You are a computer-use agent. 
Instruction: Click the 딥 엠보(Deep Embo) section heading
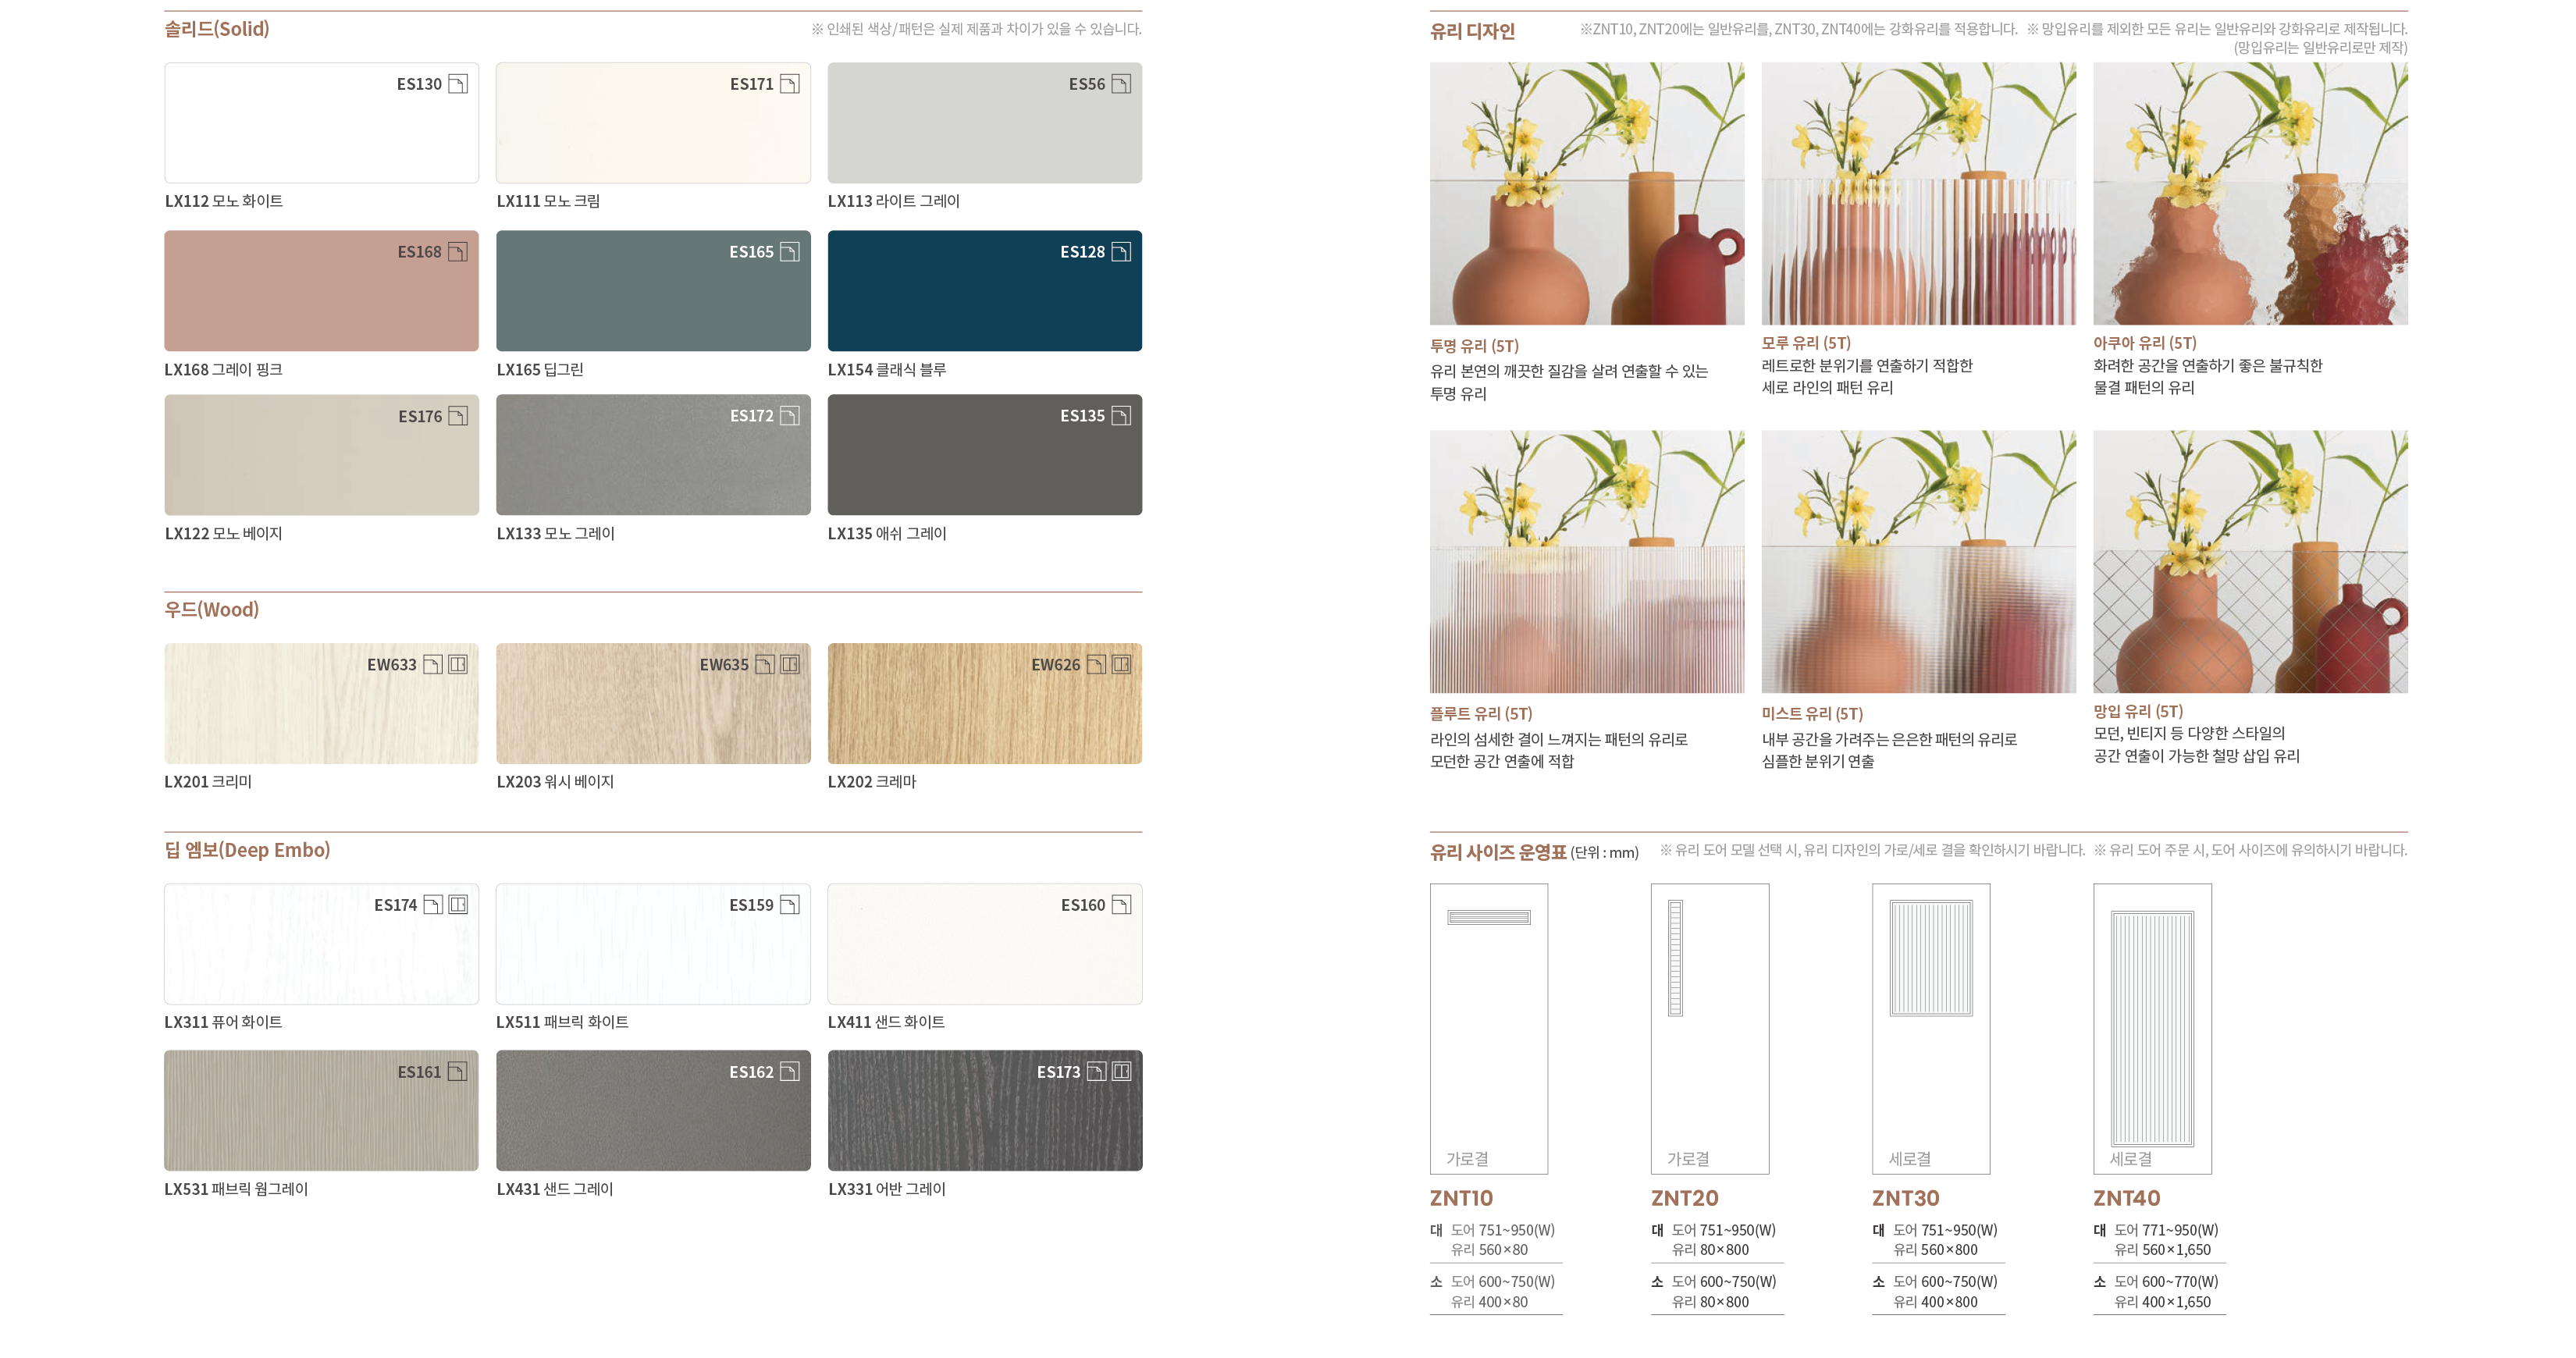(247, 850)
